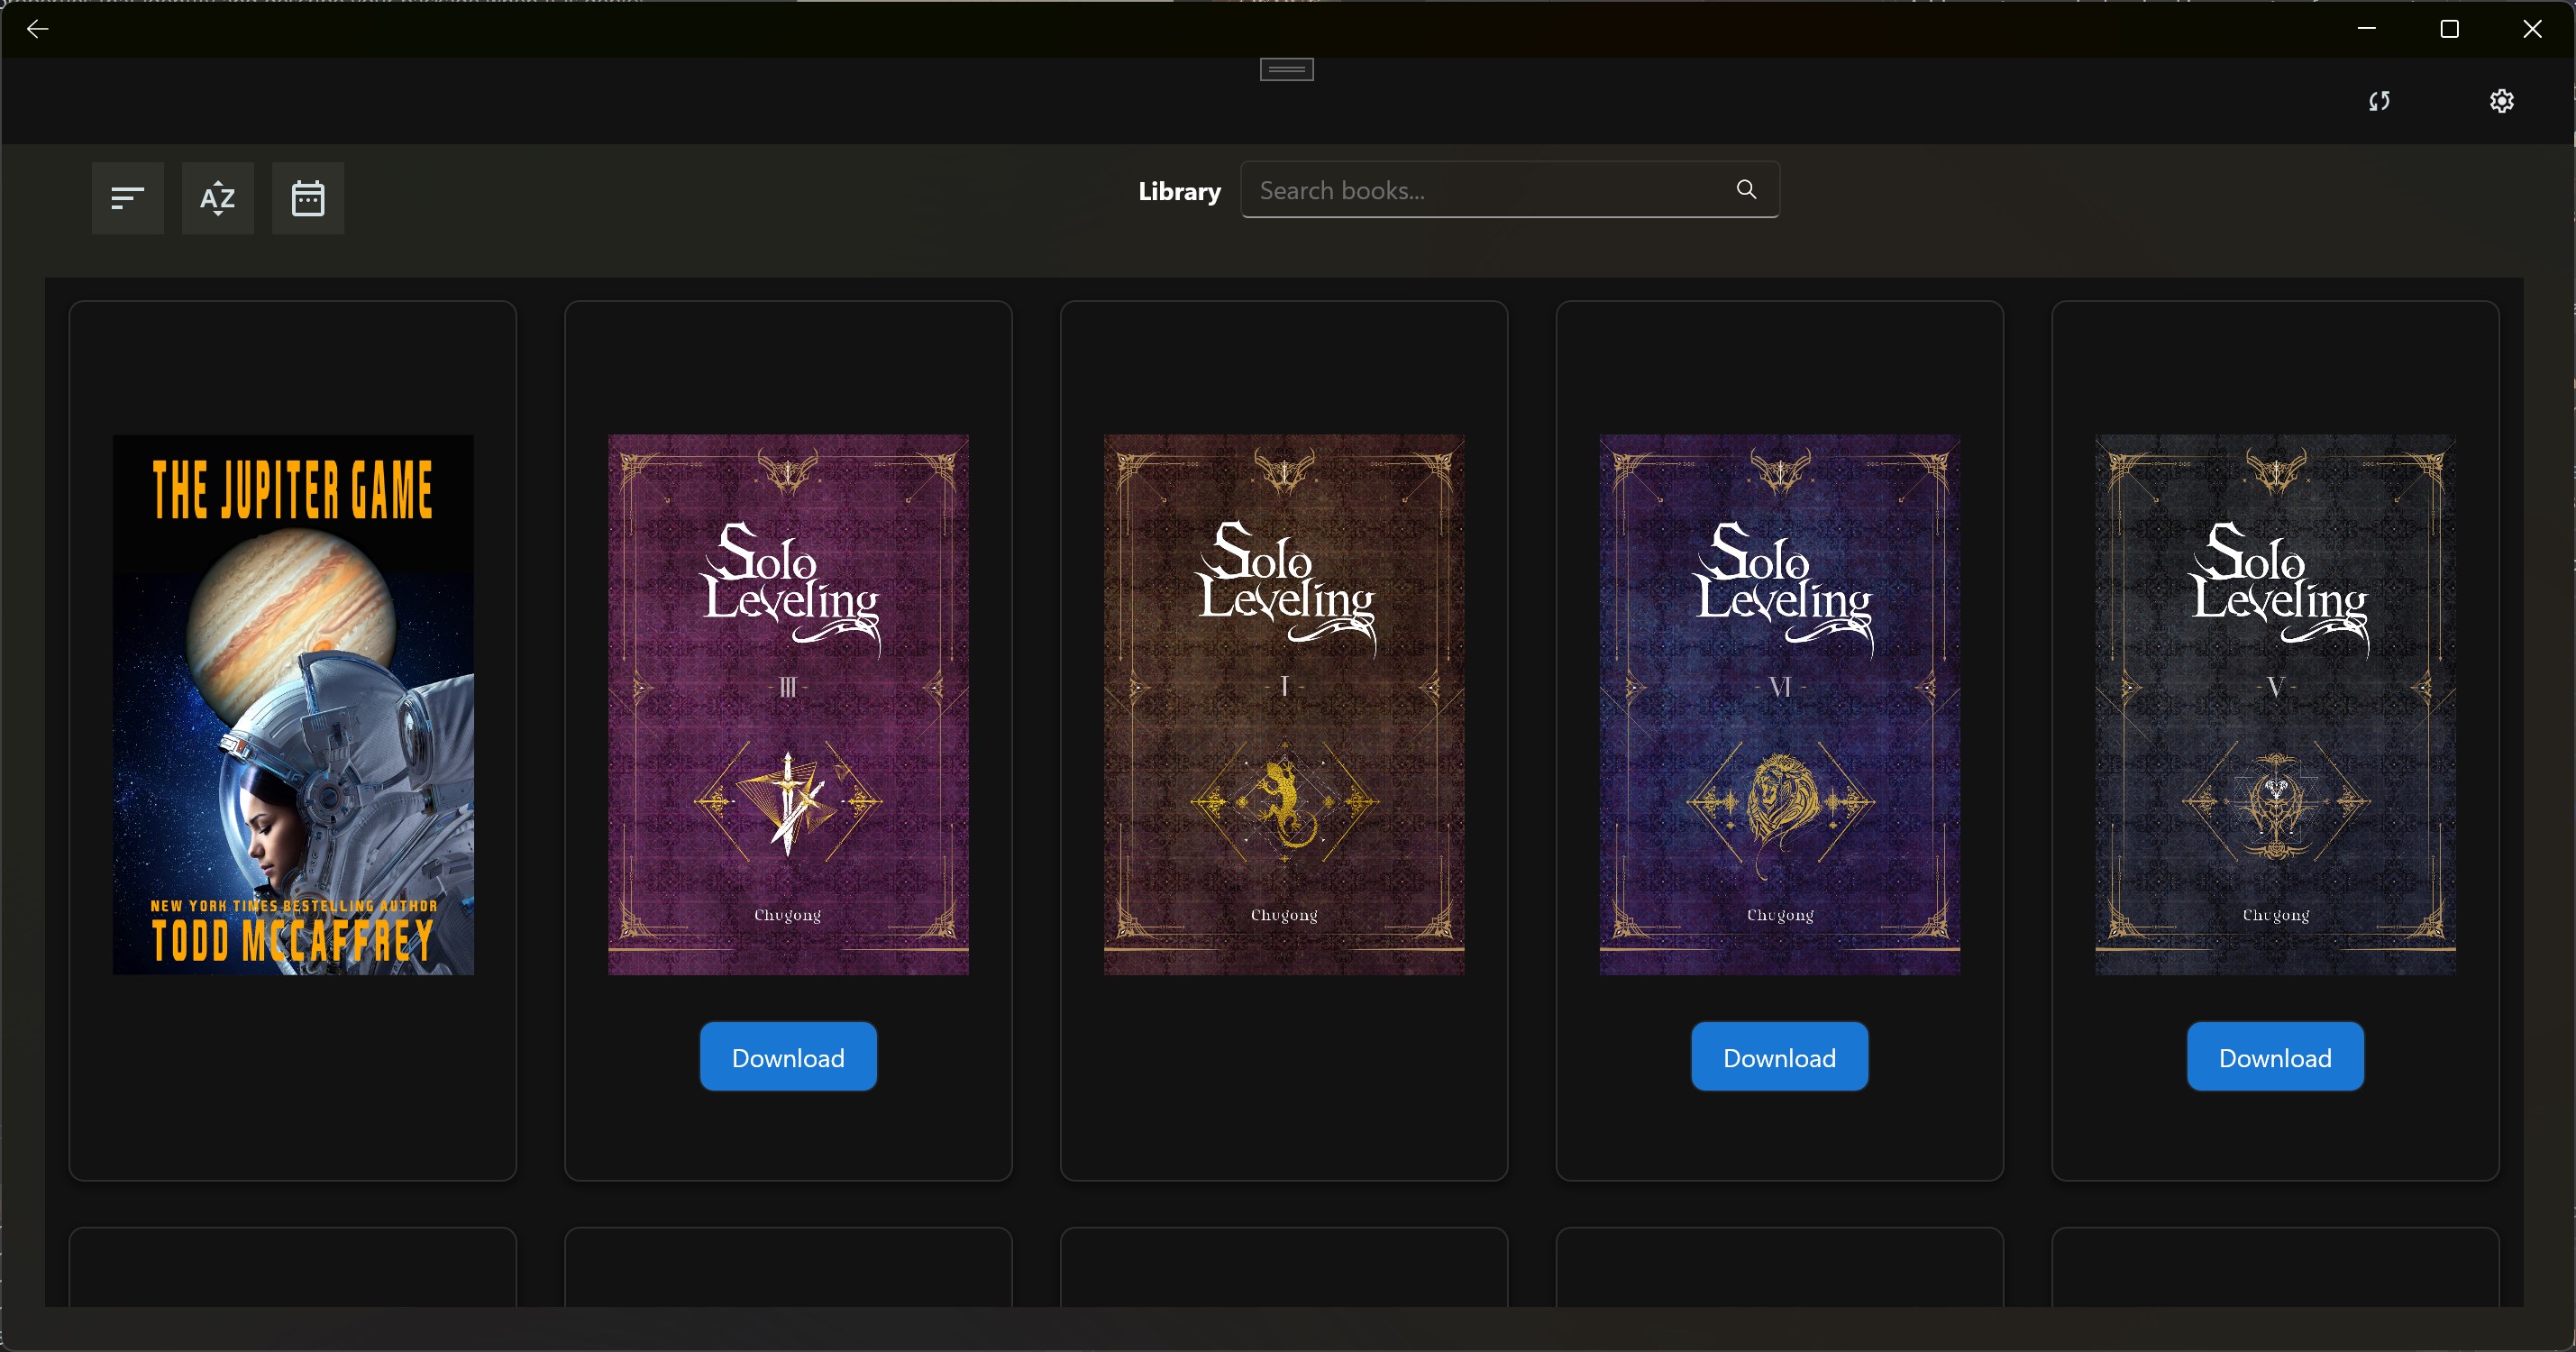Open the sort options icon
This screenshot has height=1352, width=2576.
click(x=127, y=198)
